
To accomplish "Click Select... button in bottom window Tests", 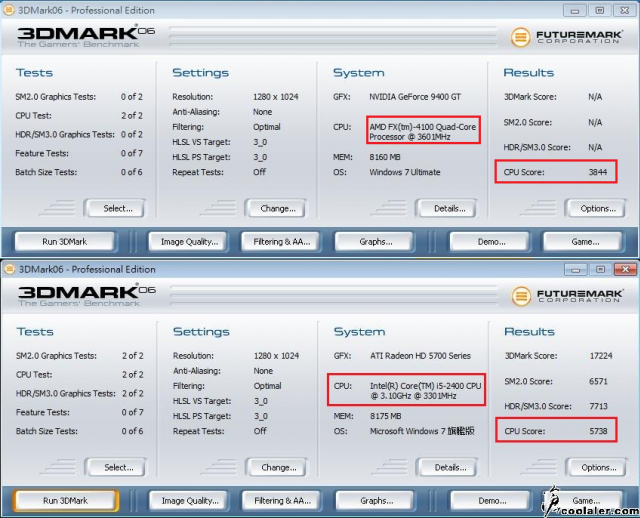I will pyautogui.click(x=116, y=467).
